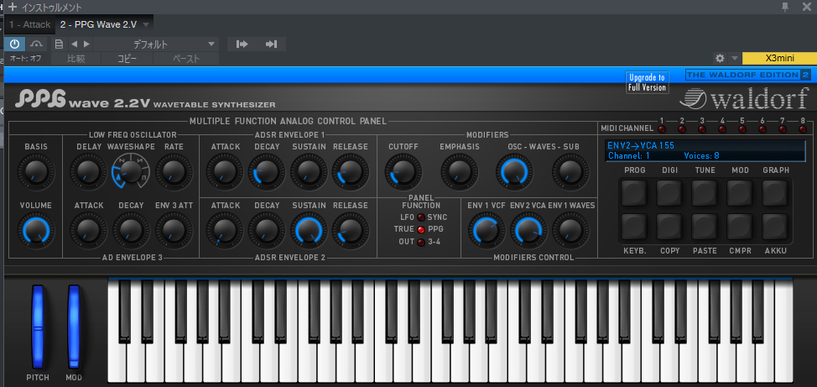Image resolution: width=817 pixels, height=387 pixels.
Task: Click the LFO DELAY knob
Action: pos(88,171)
